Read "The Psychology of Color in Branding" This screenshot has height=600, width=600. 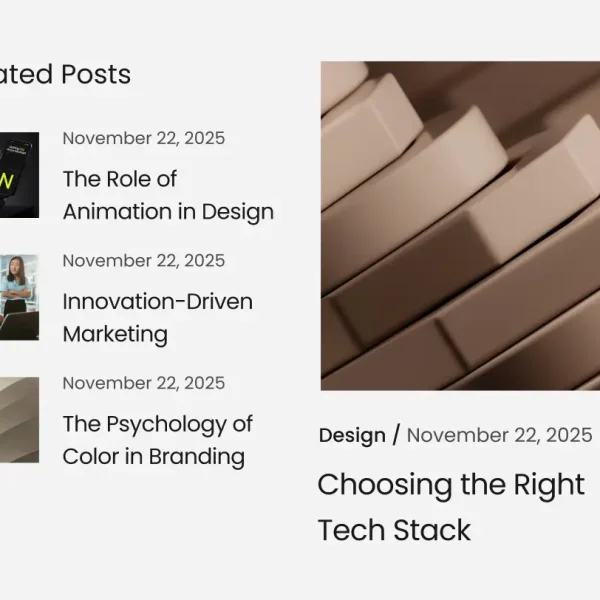157,440
